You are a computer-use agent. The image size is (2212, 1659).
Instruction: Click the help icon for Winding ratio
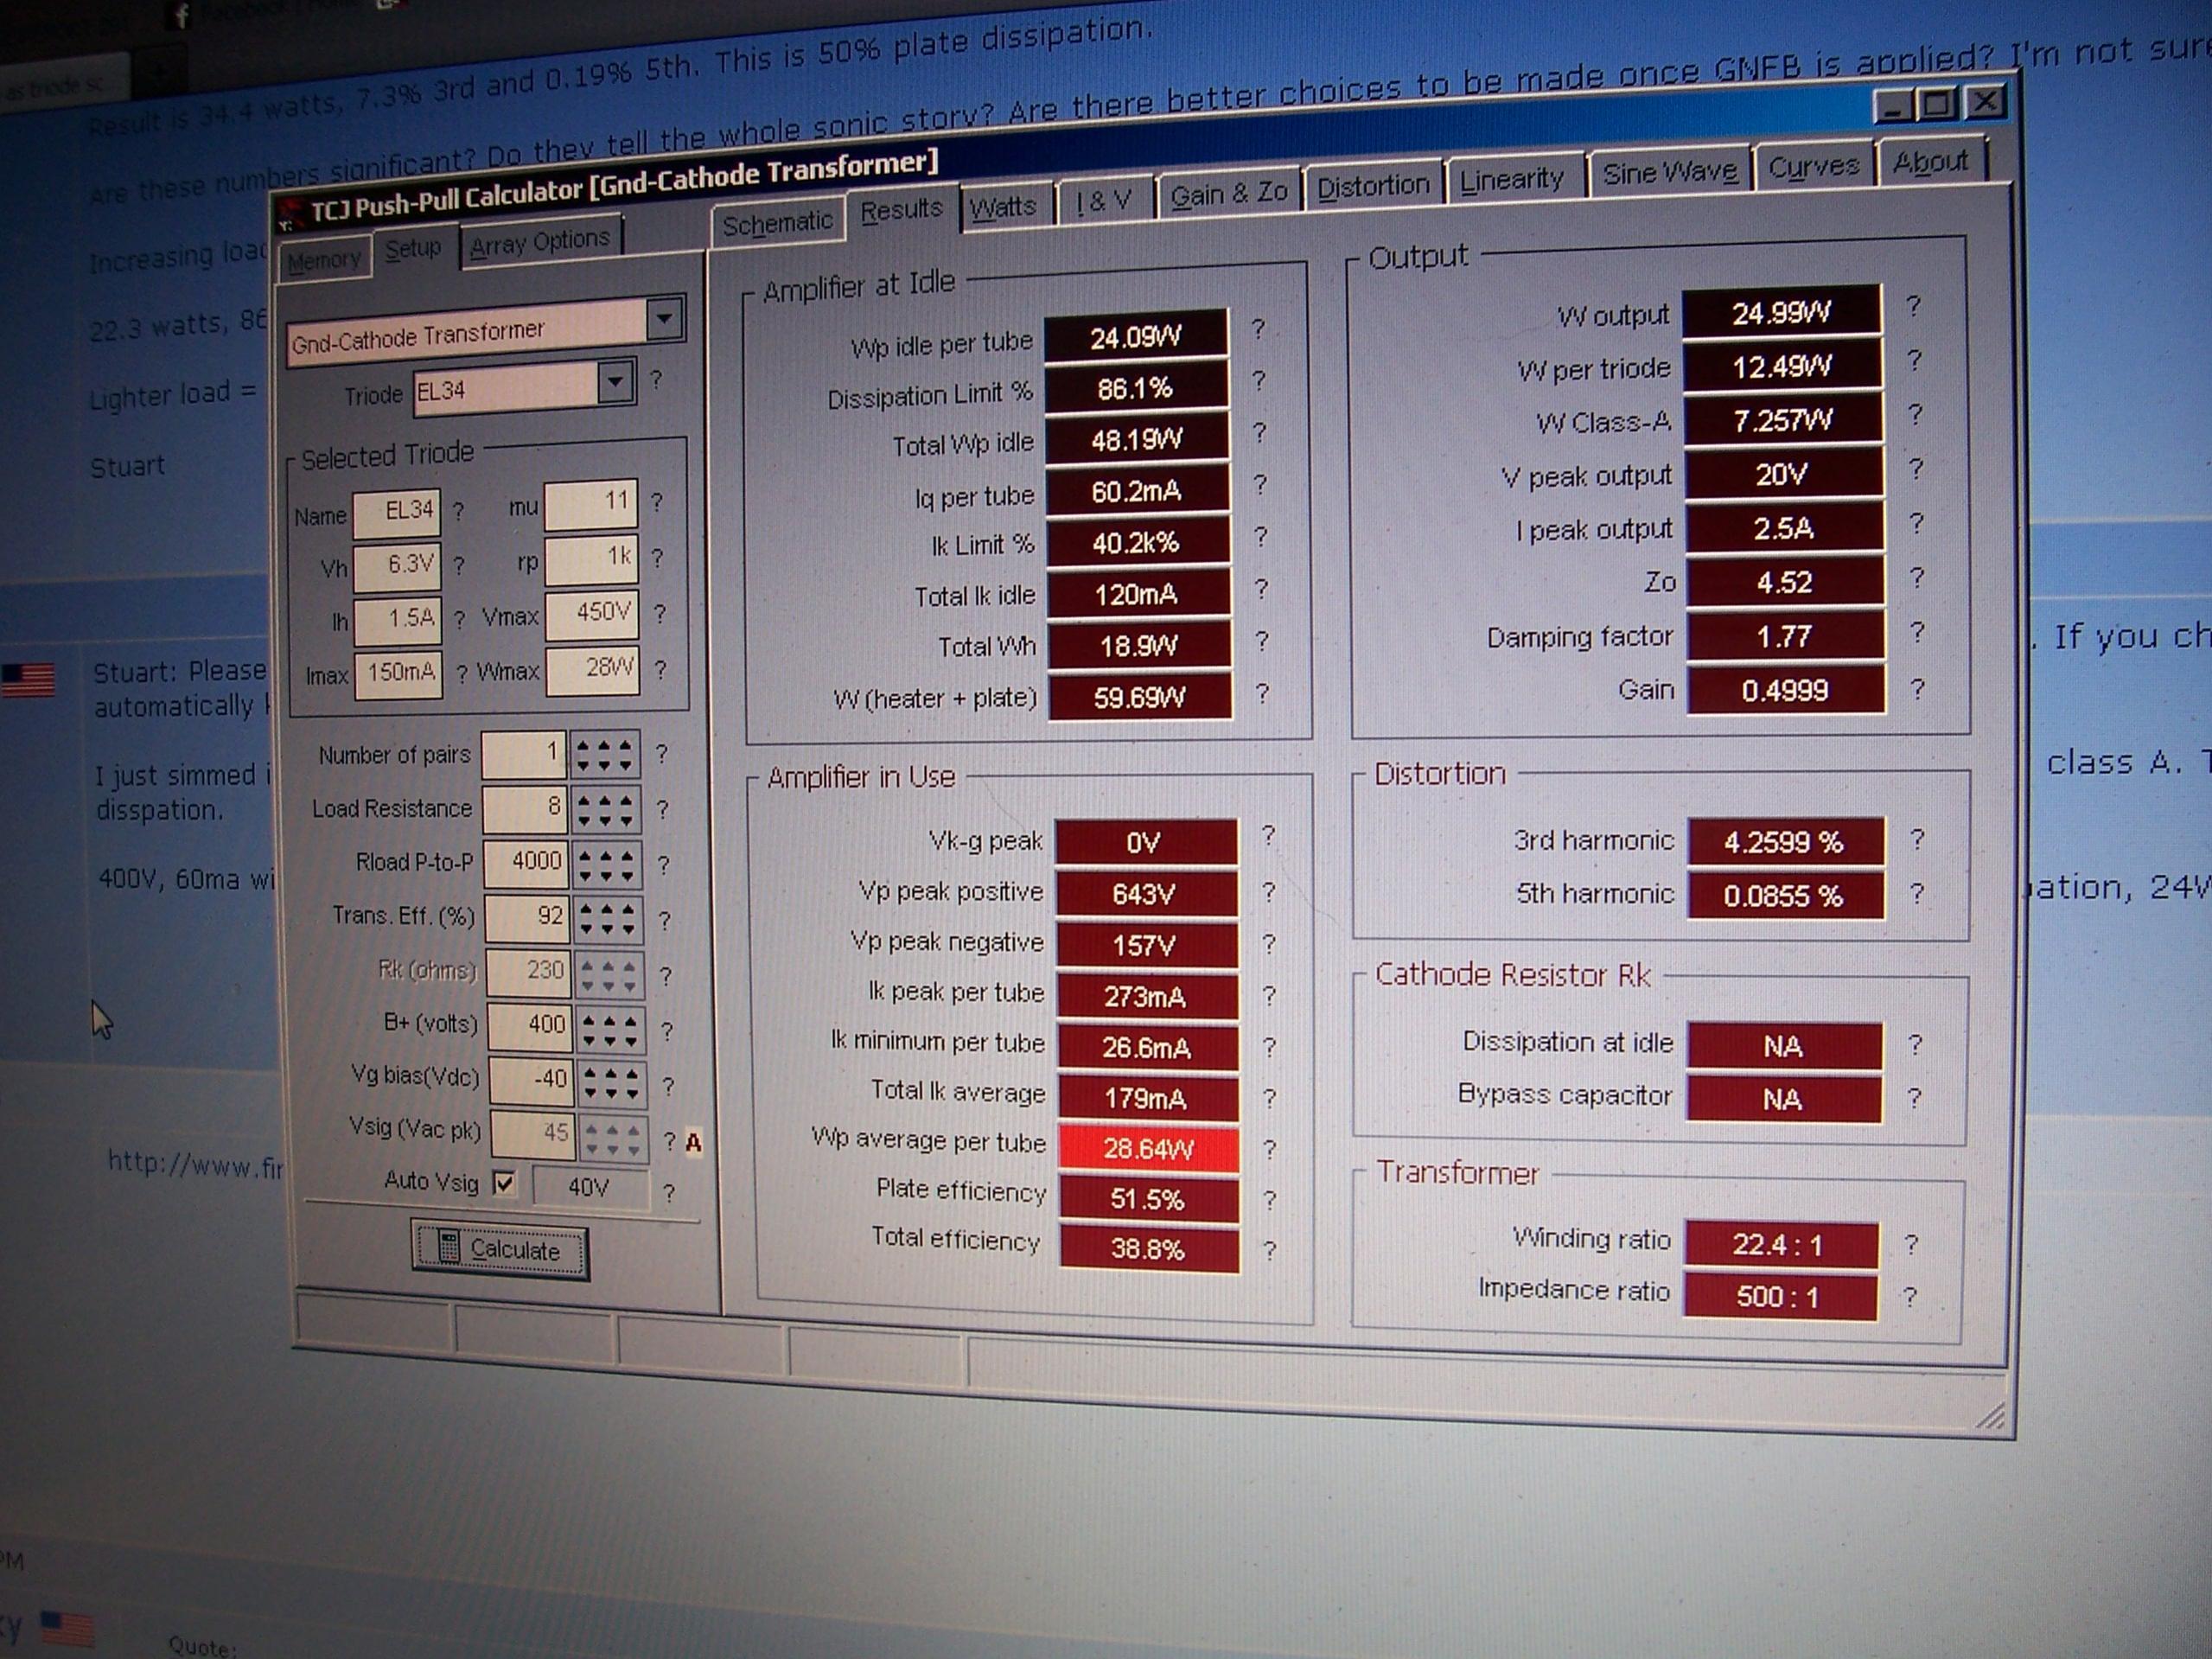pos(1911,1243)
